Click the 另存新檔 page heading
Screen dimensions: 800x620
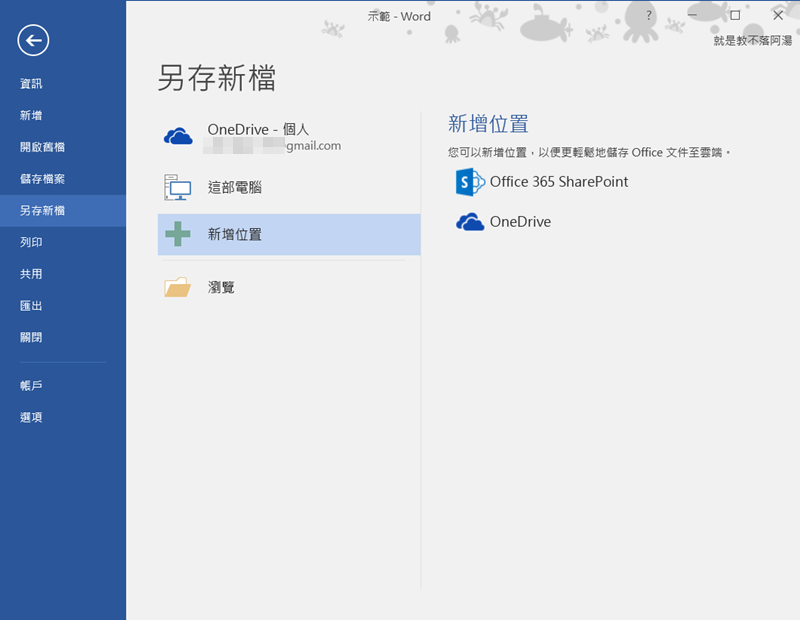coord(217,78)
